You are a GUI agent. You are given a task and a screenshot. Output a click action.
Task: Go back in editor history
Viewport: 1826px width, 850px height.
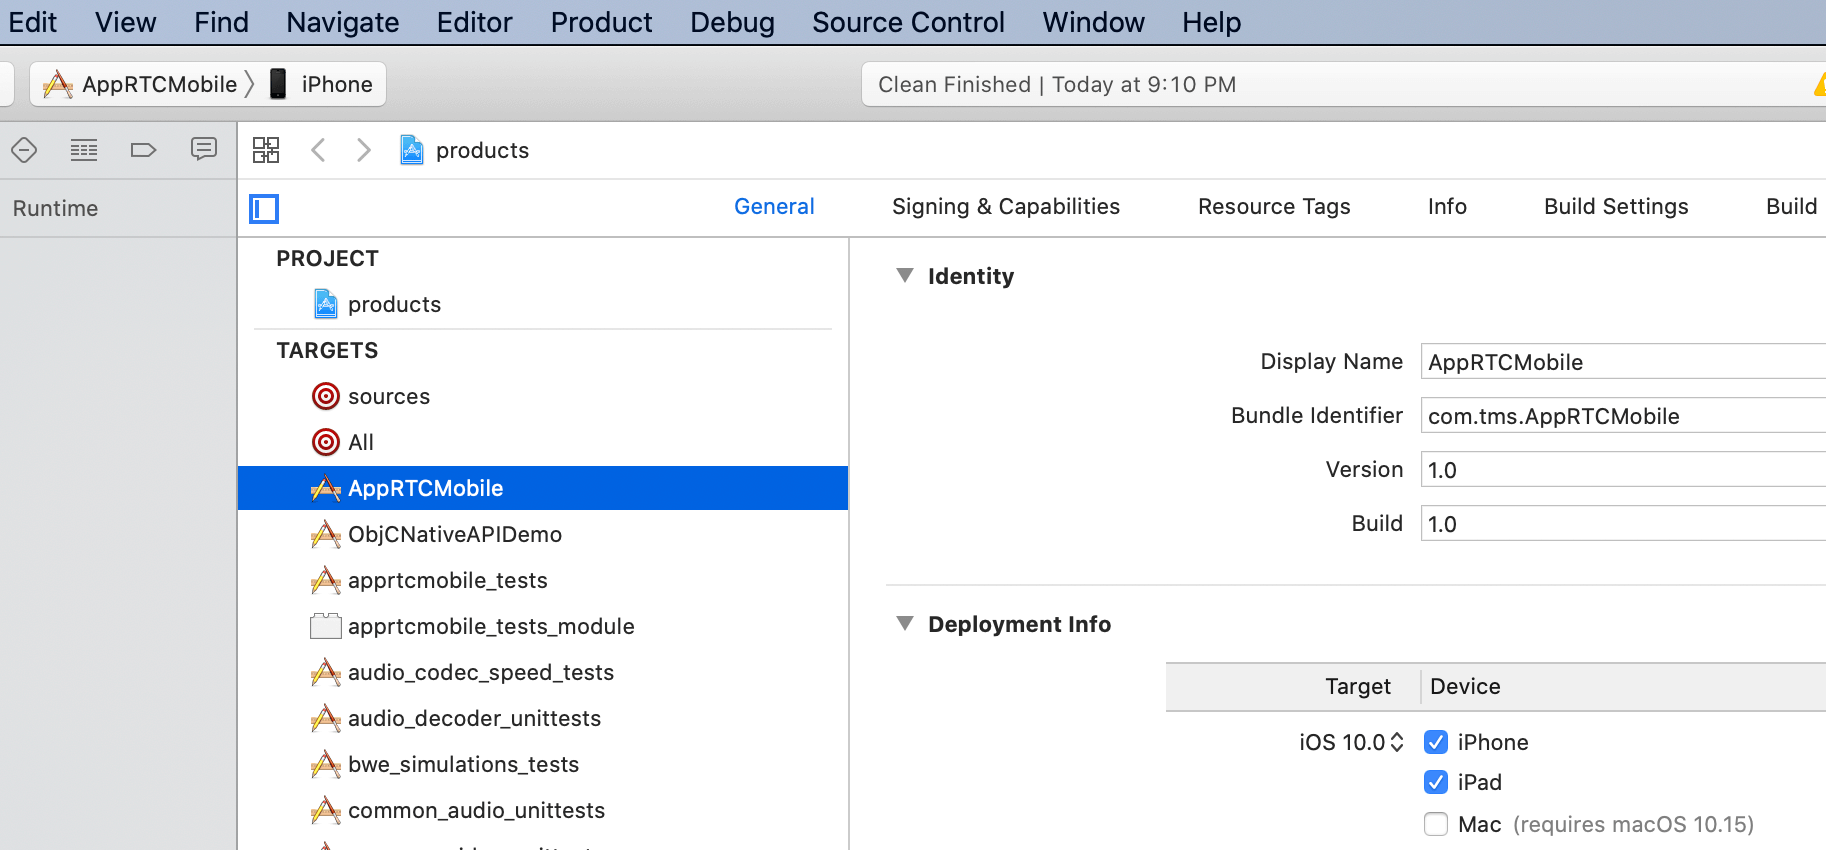318,150
